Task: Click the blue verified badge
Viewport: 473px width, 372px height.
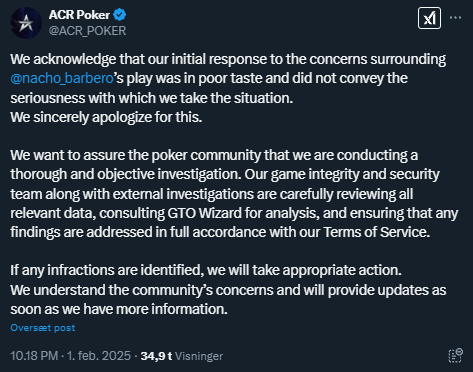Action: click(x=119, y=15)
